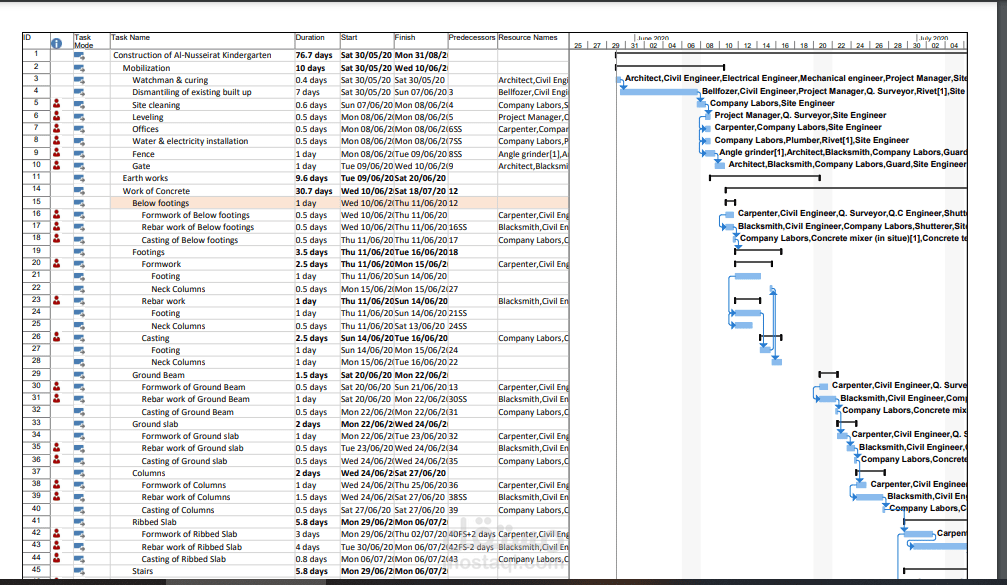Click overallocated icon for Formwork of Ground Beam
This screenshot has height=585, width=1007.
pos(57,387)
